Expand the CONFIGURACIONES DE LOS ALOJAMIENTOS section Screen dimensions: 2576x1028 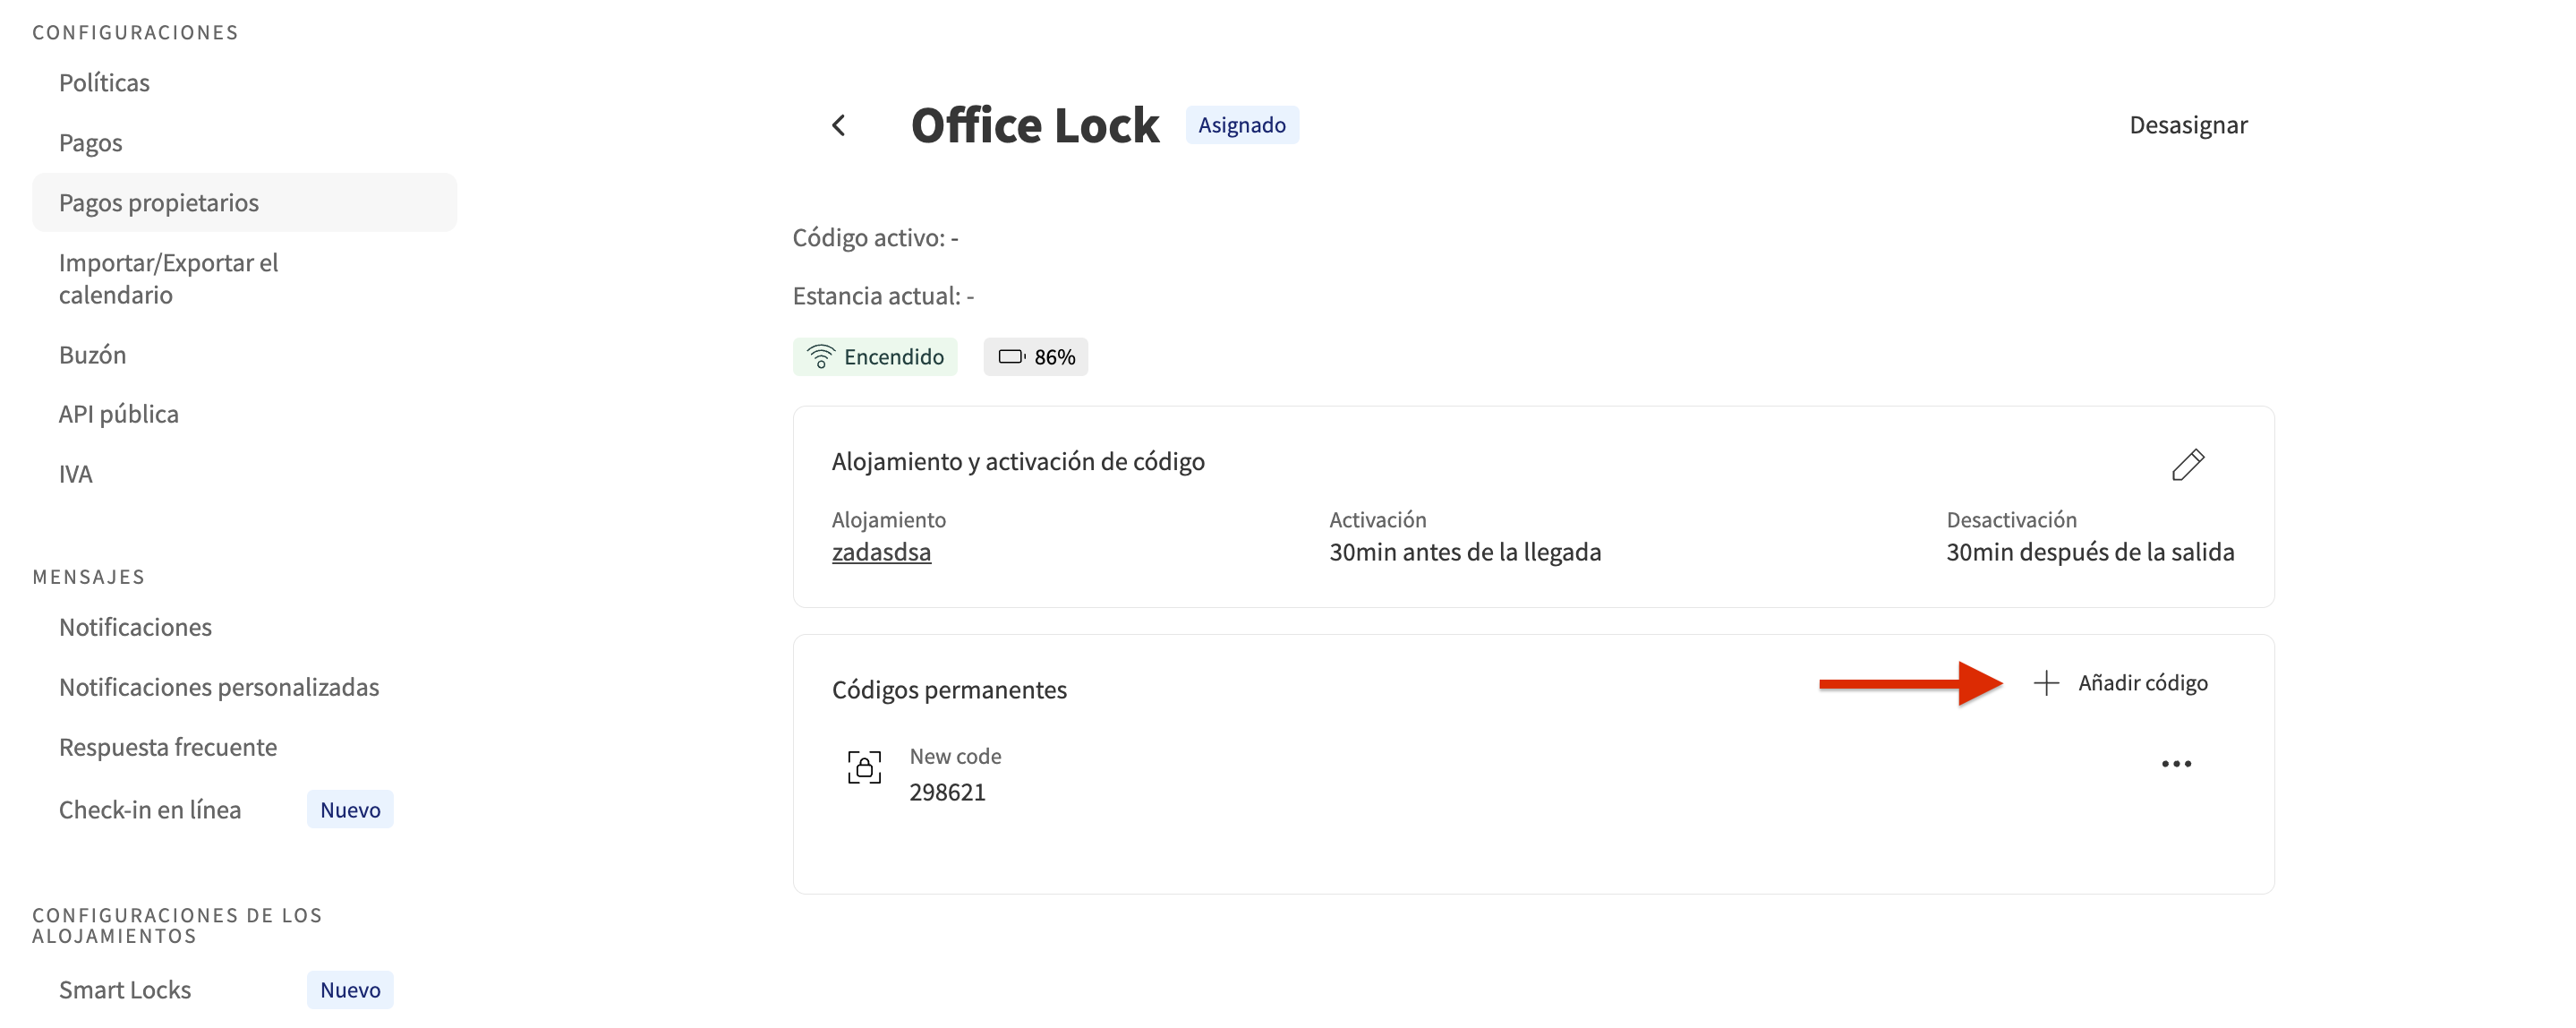click(177, 925)
